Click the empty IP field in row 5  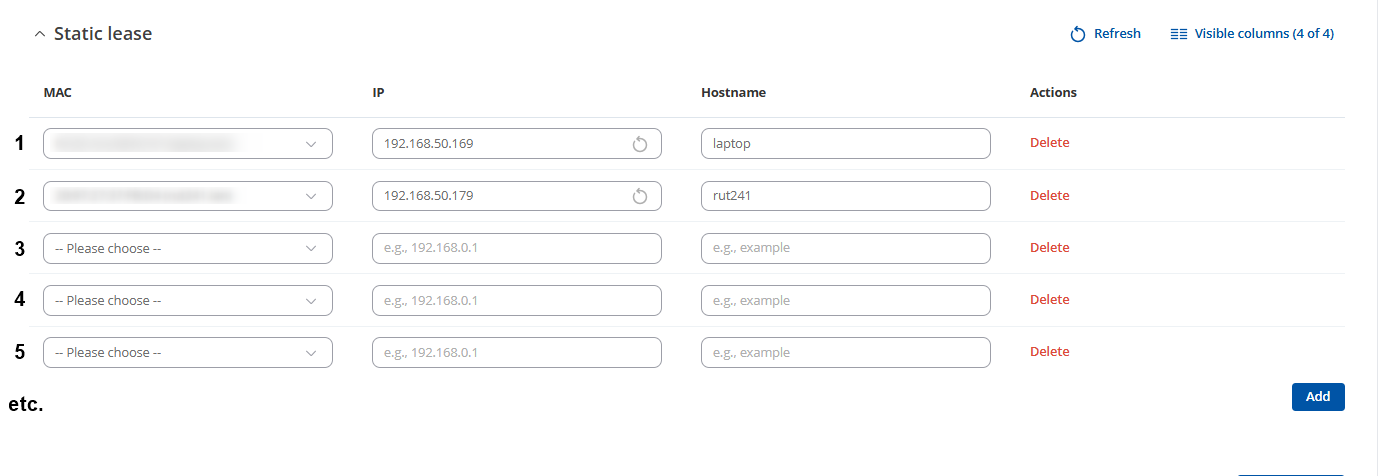[517, 352]
